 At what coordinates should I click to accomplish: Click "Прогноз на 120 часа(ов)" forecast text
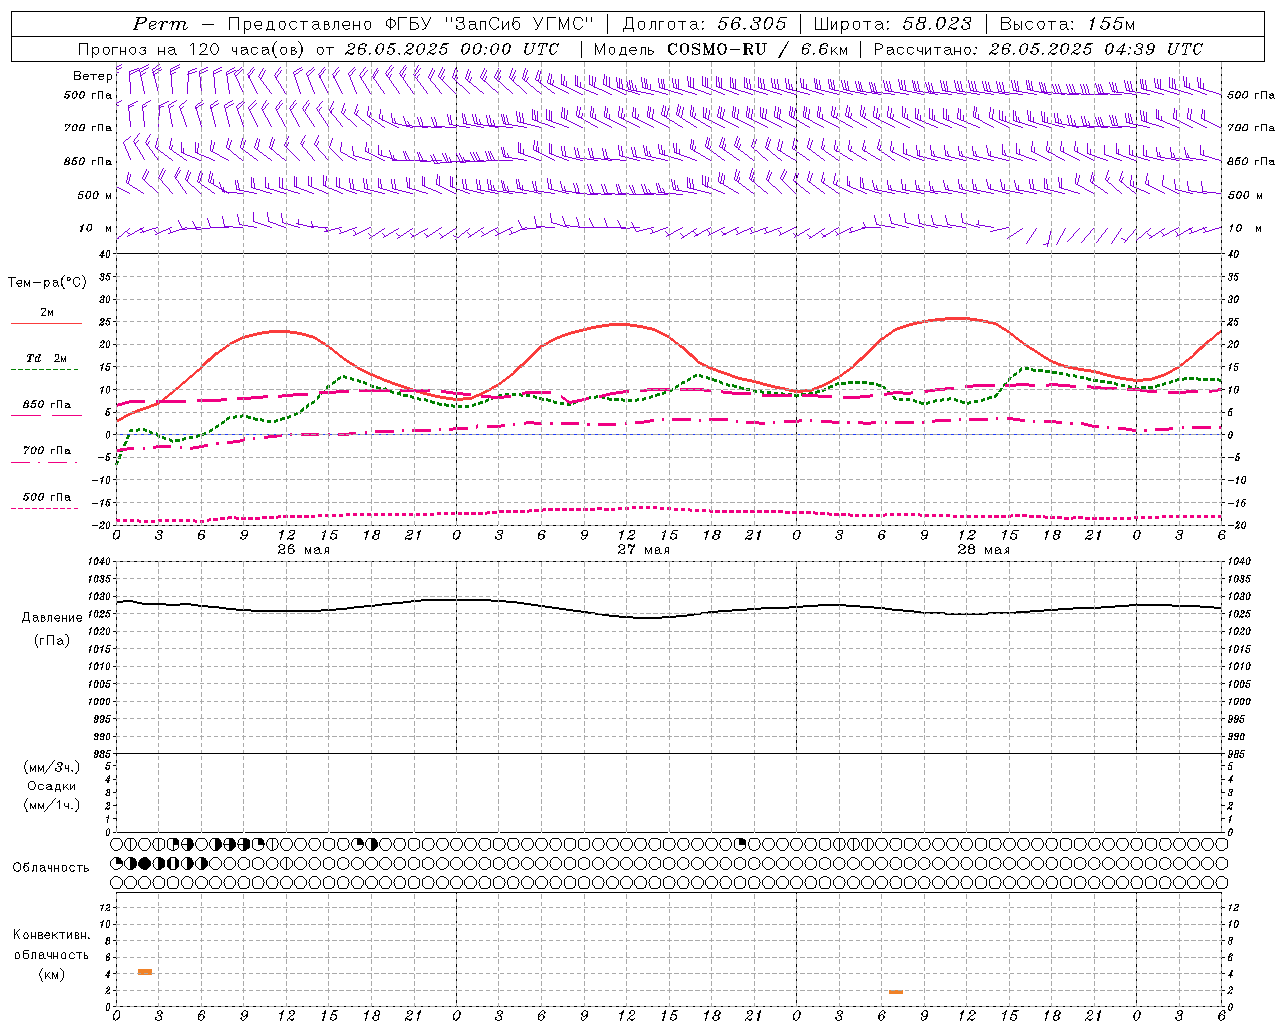[193, 49]
